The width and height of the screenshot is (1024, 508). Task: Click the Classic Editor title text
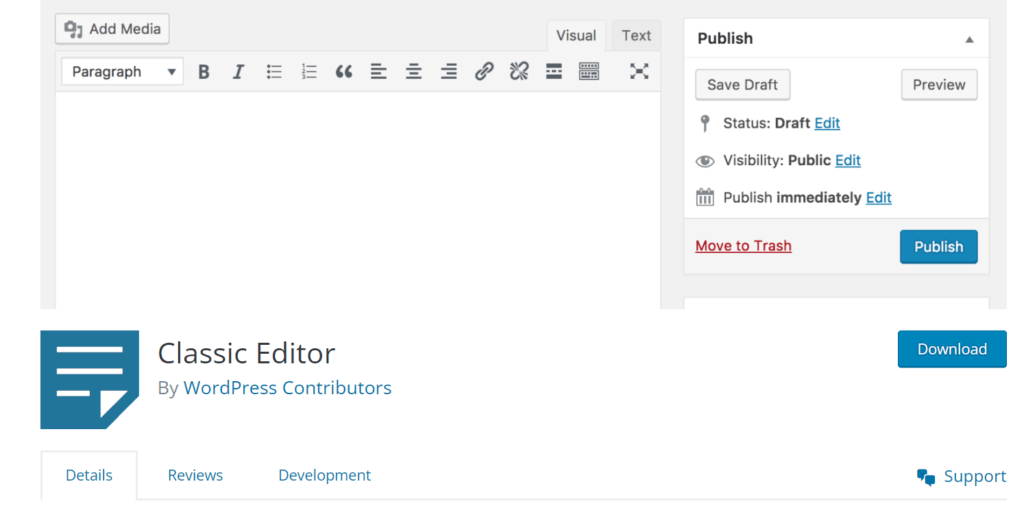coord(246,353)
